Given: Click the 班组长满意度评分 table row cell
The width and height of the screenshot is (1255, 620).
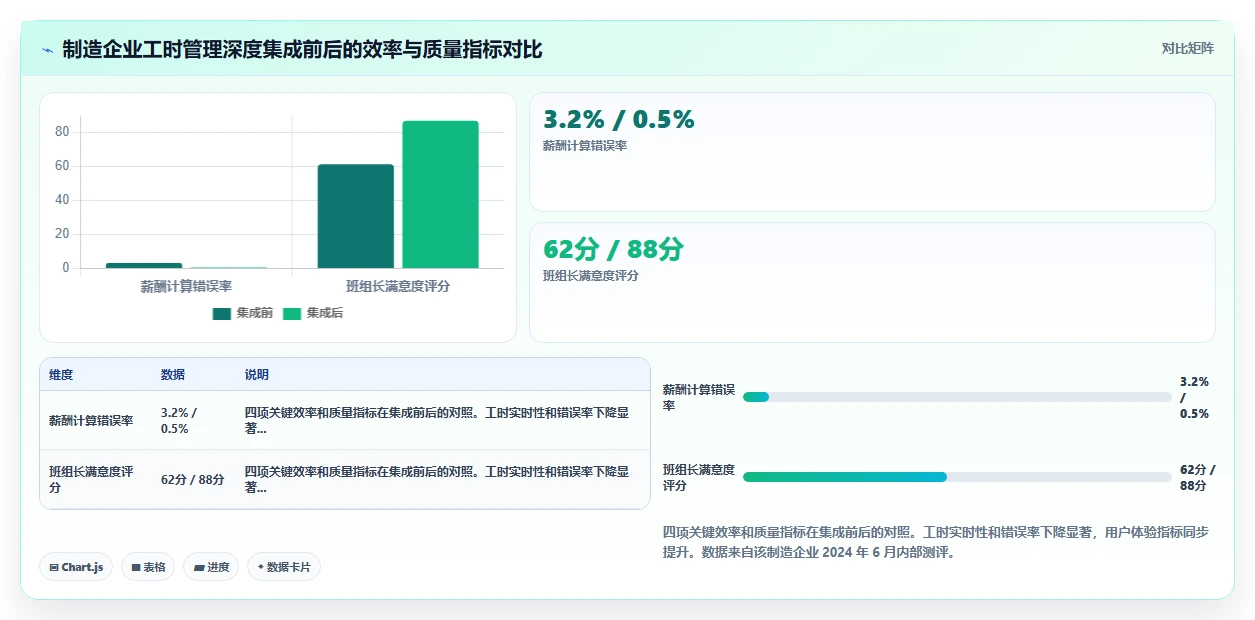Looking at the screenshot, I should (x=96, y=479).
